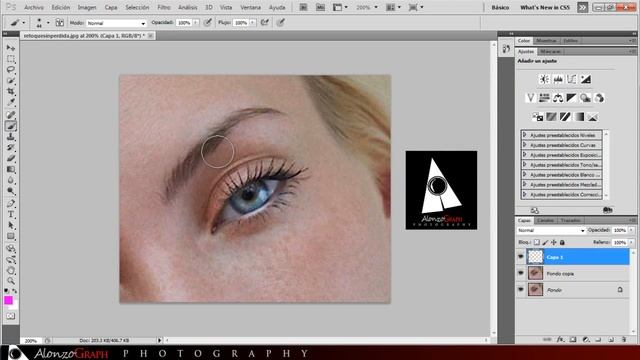Select the Brush tool in the toolbox
This screenshot has width=640, height=360.
click(x=11, y=126)
